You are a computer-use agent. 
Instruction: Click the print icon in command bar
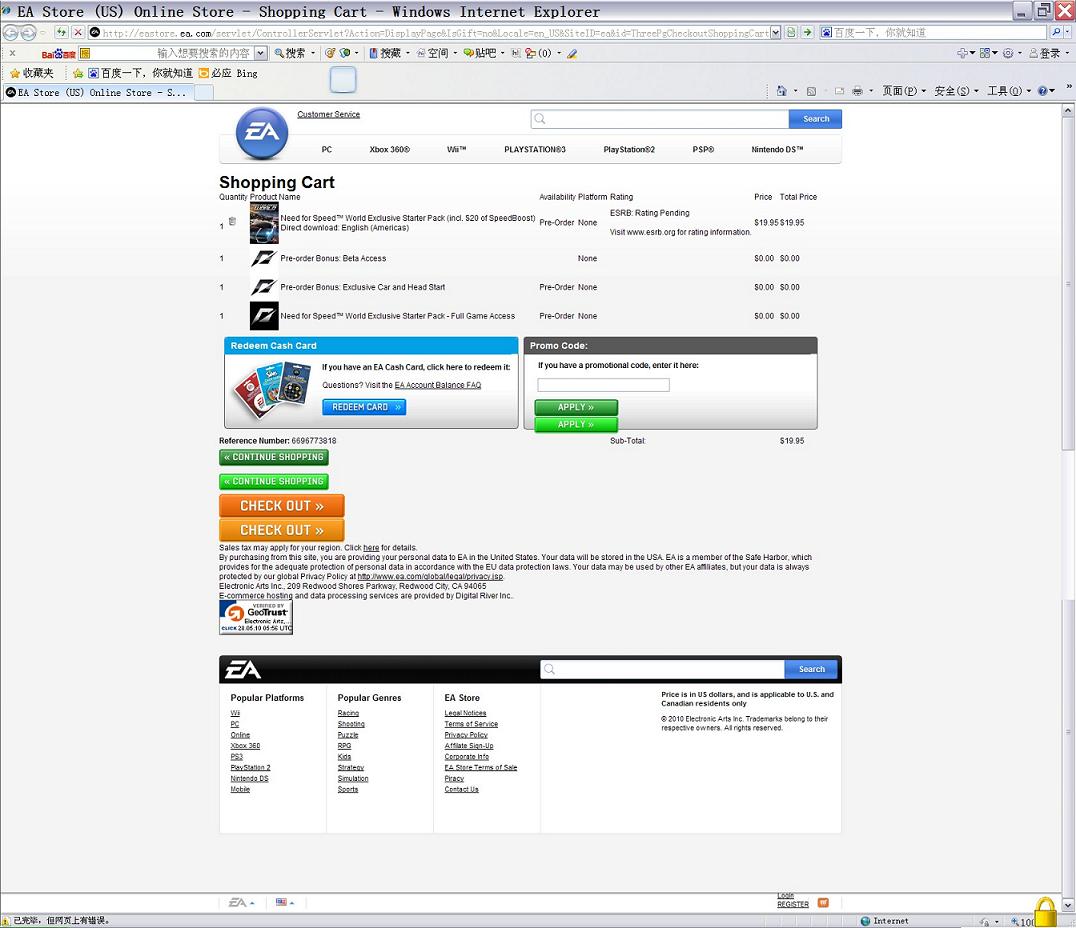pyautogui.click(x=857, y=91)
